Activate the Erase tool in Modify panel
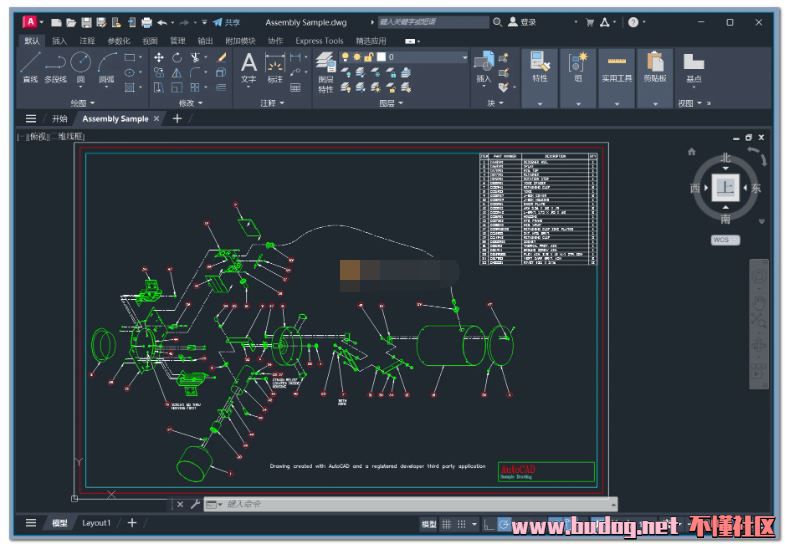The width and height of the screenshot is (785, 547). click(x=222, y=58)
